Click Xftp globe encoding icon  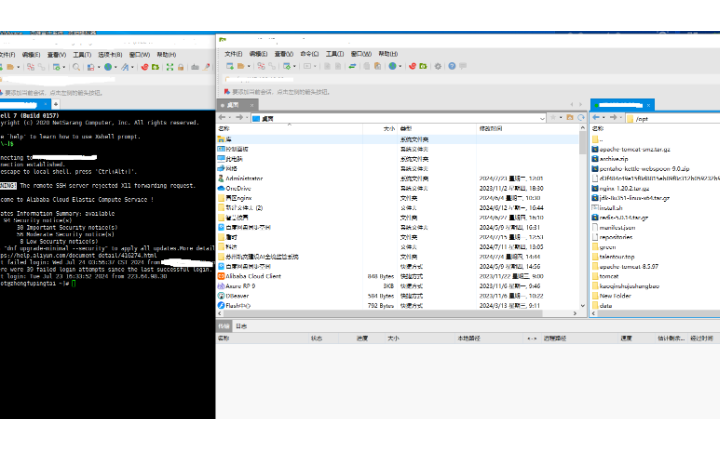click(x=392, y=66)
